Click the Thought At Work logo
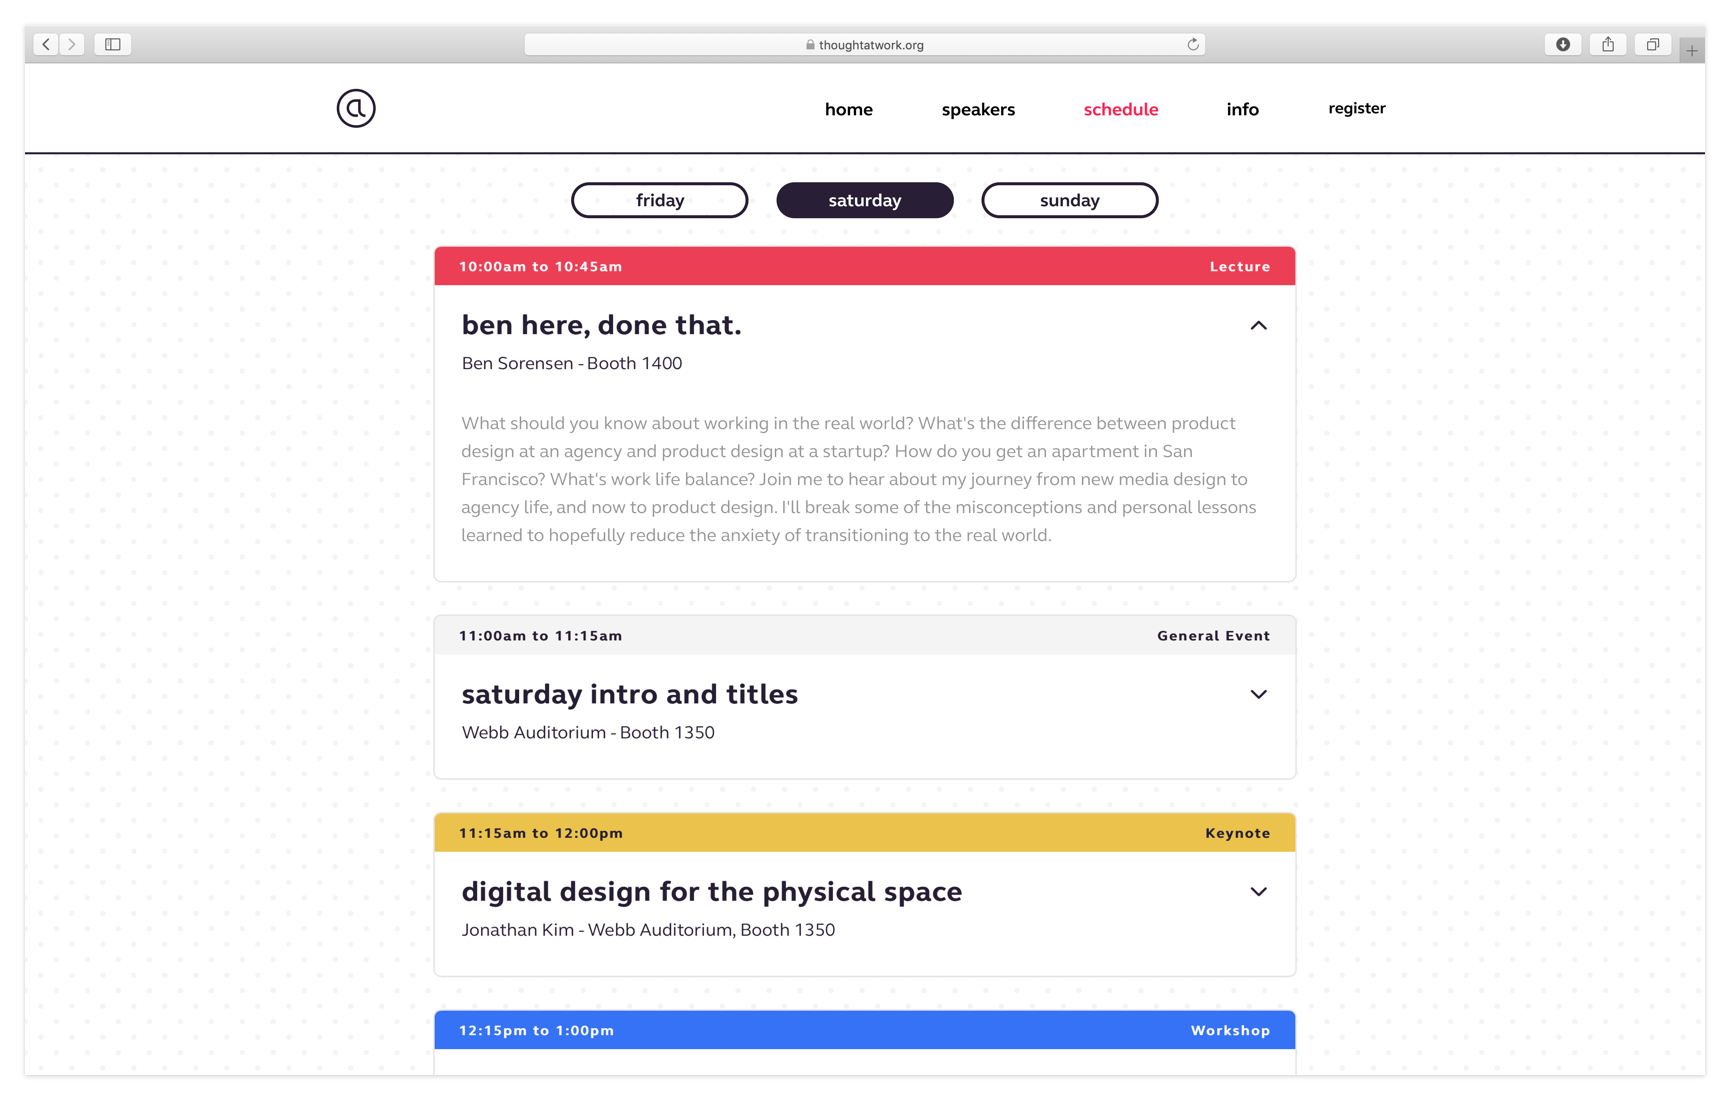This screenshot has height=1100, width=1730. click(x=356, y=108)
